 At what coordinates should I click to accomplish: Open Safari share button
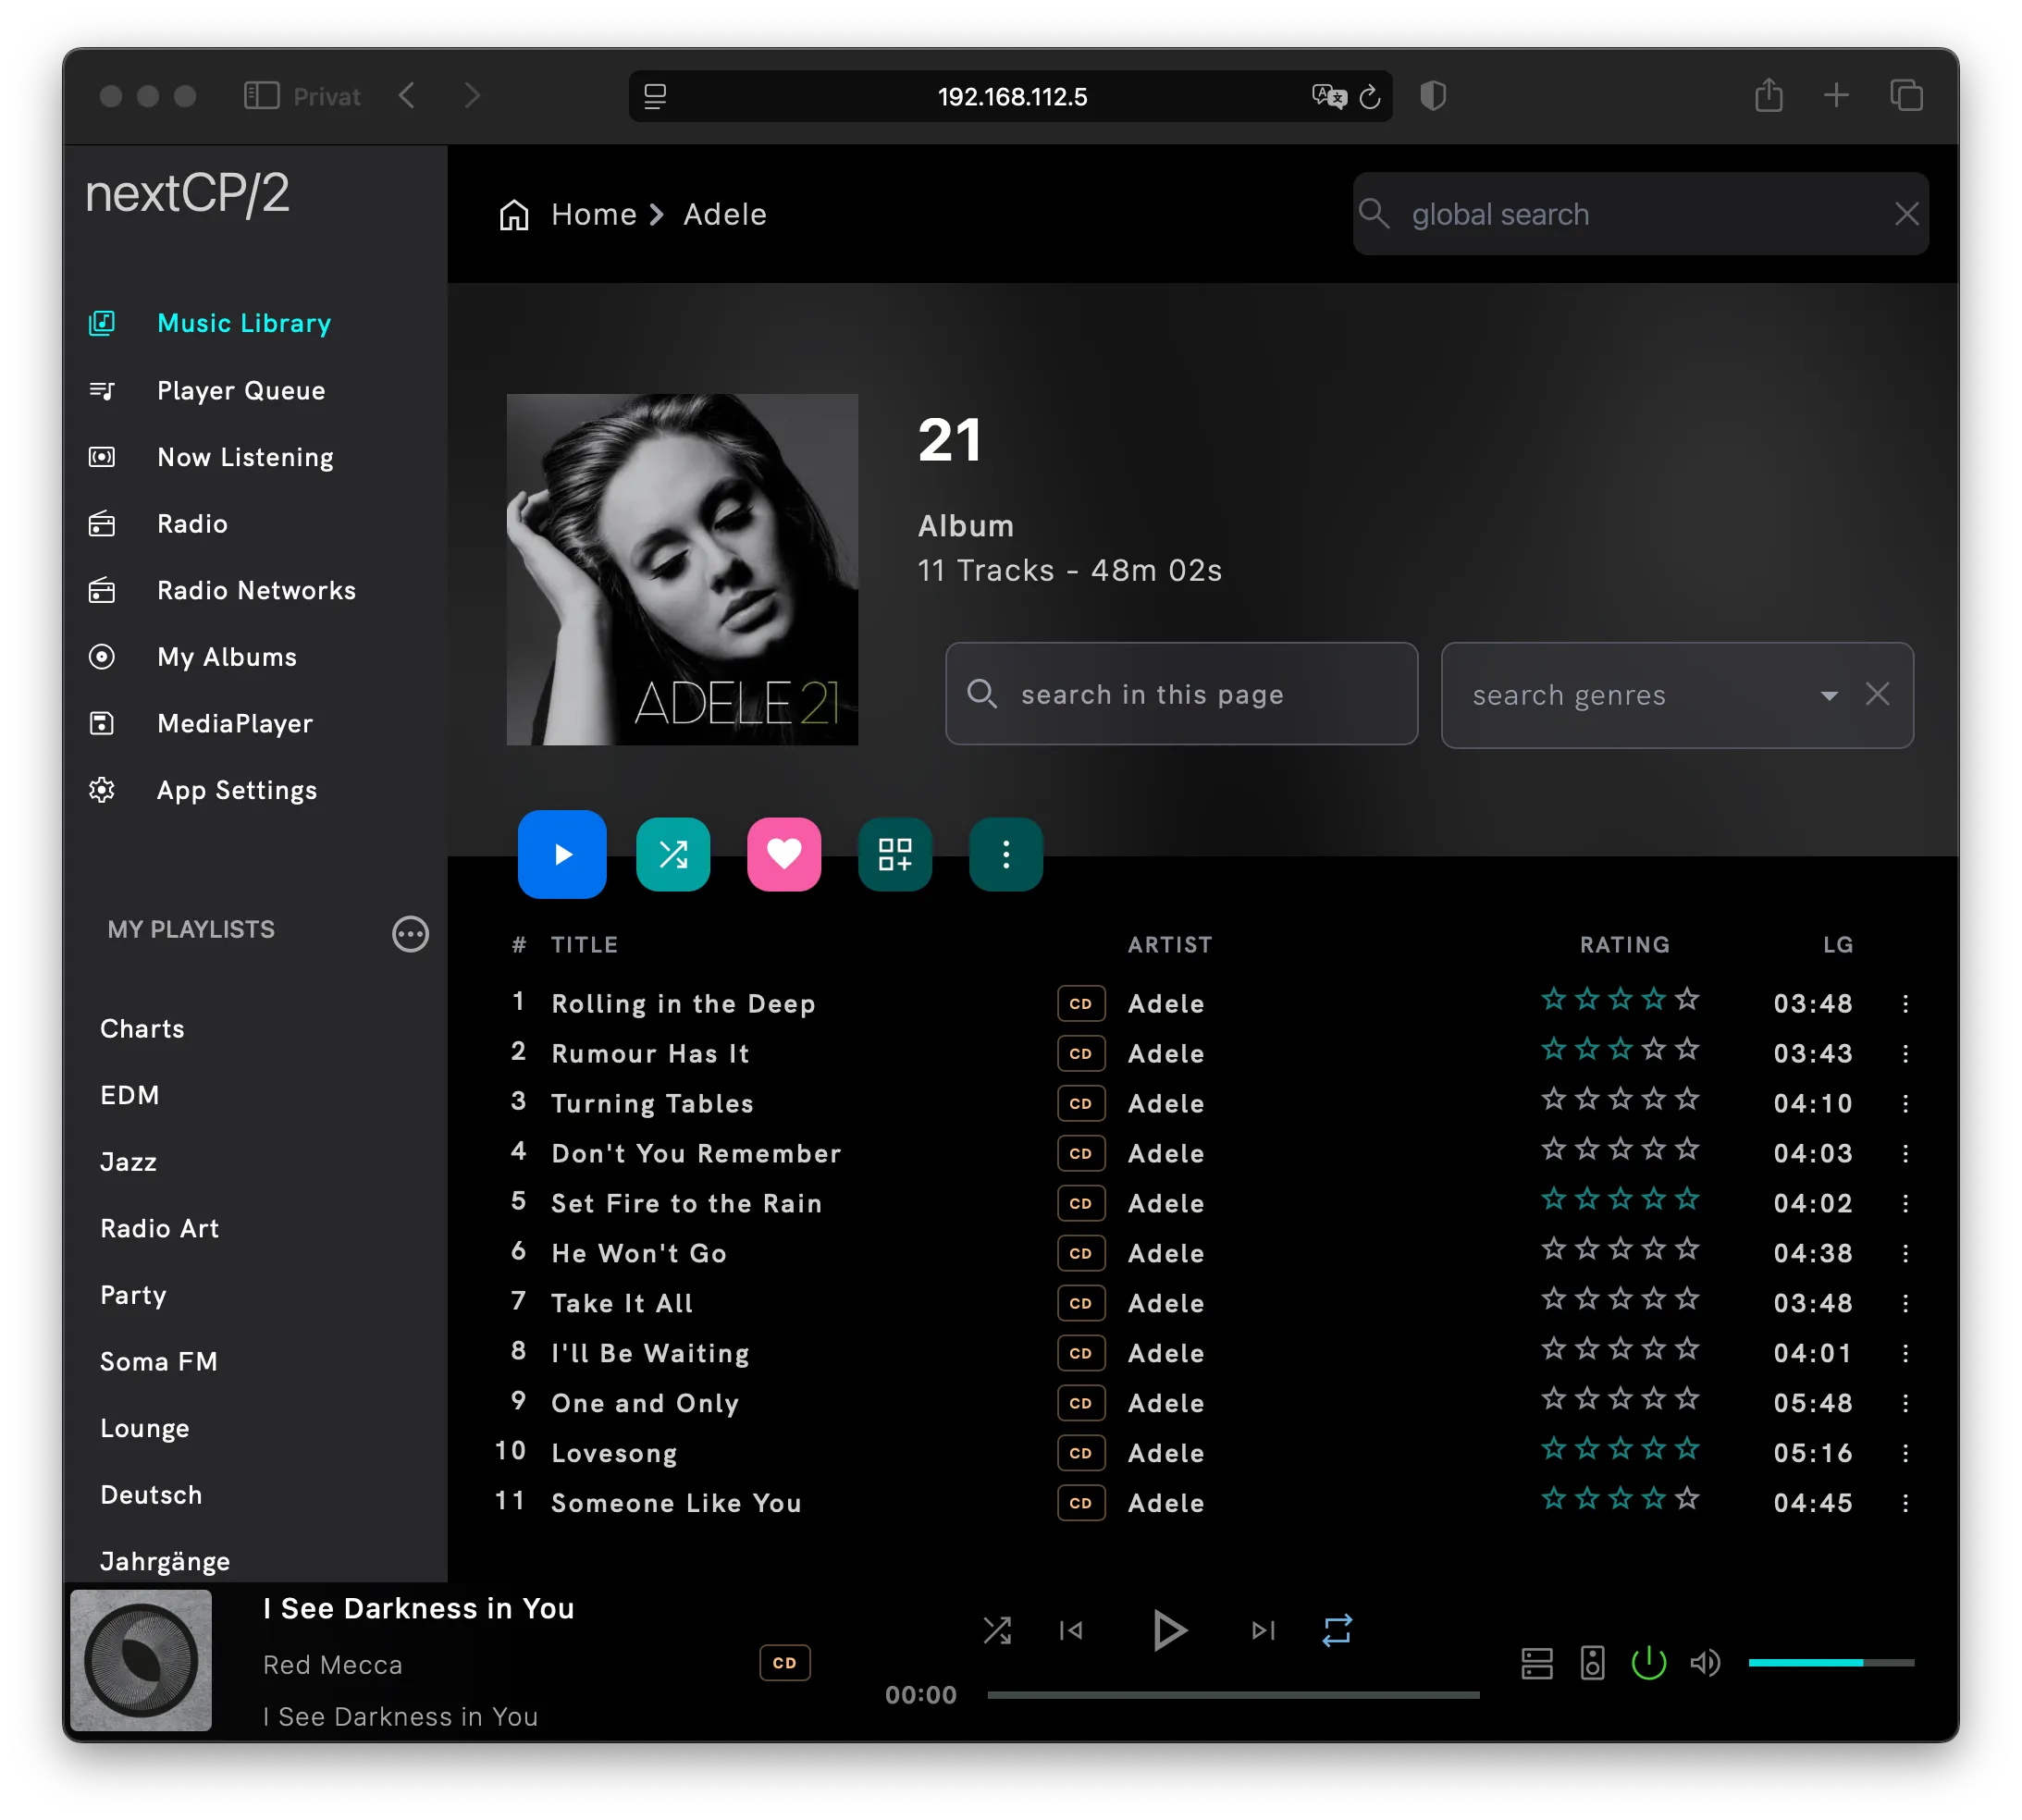(1768, 95)
